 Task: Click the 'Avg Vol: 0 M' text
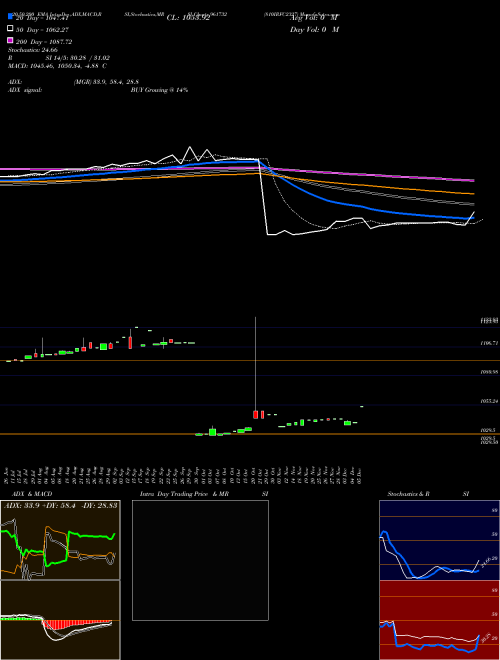tap(314, 18)
